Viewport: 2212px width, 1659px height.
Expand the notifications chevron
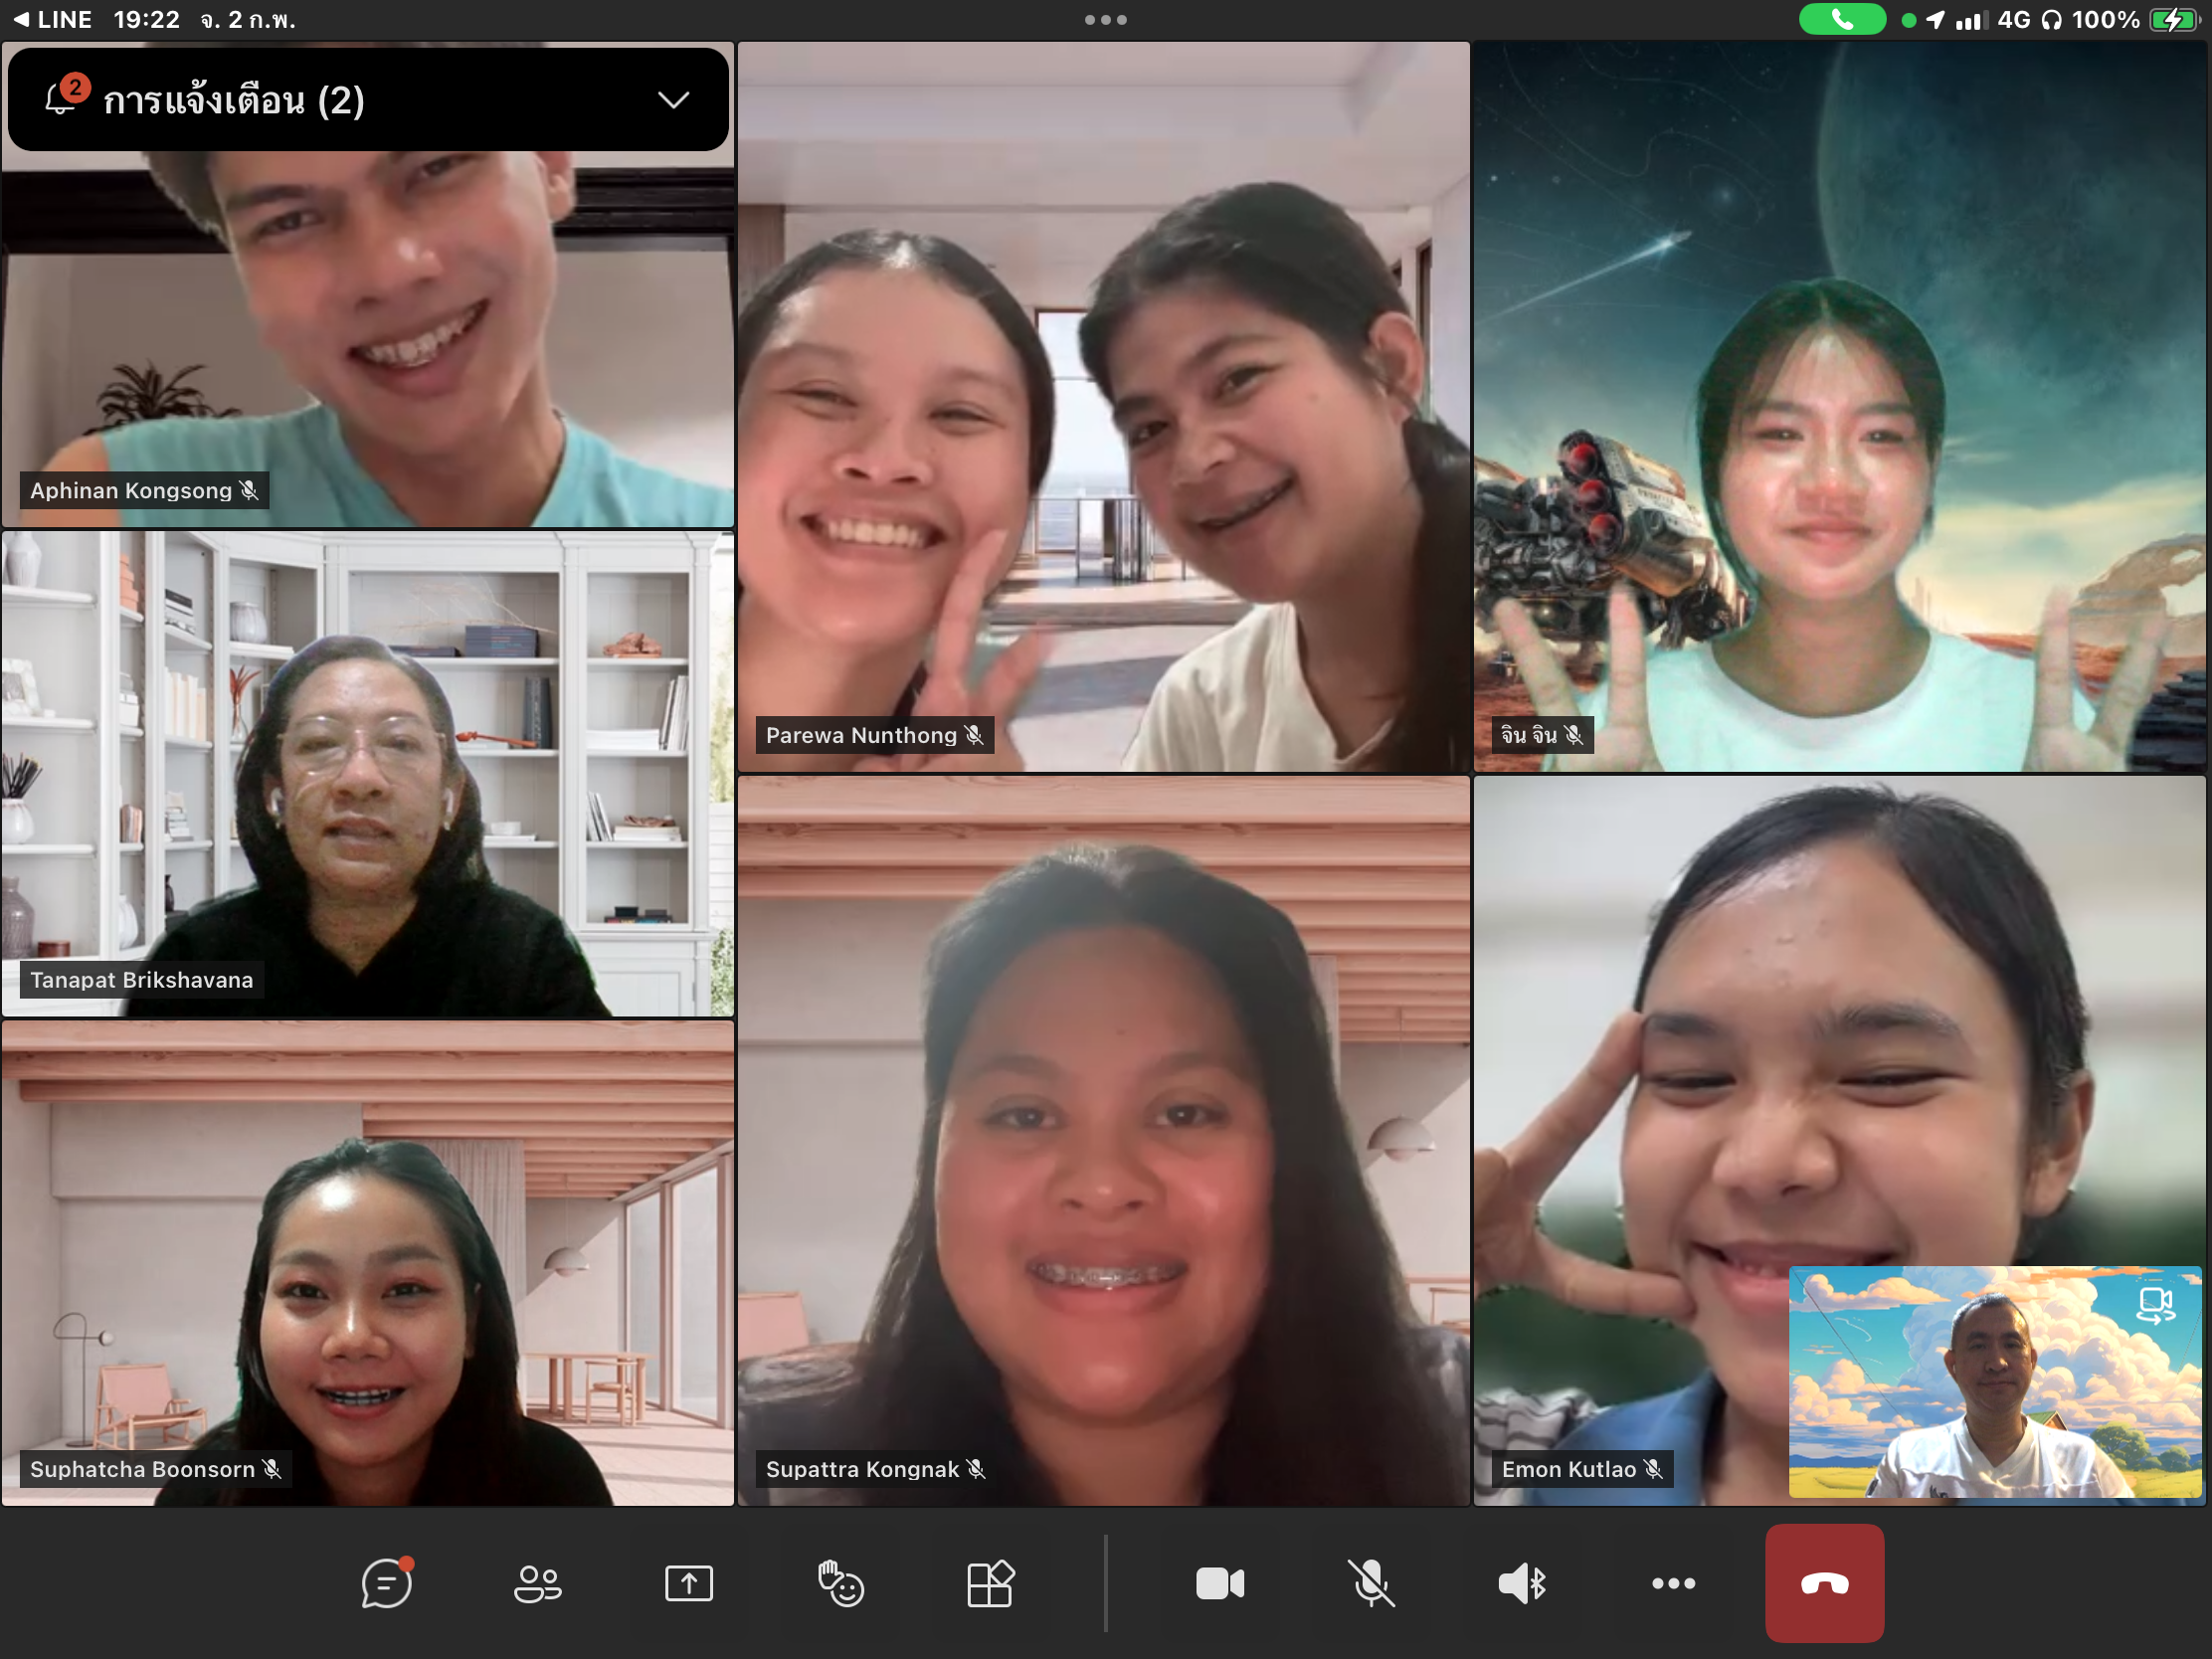point(673,100)
